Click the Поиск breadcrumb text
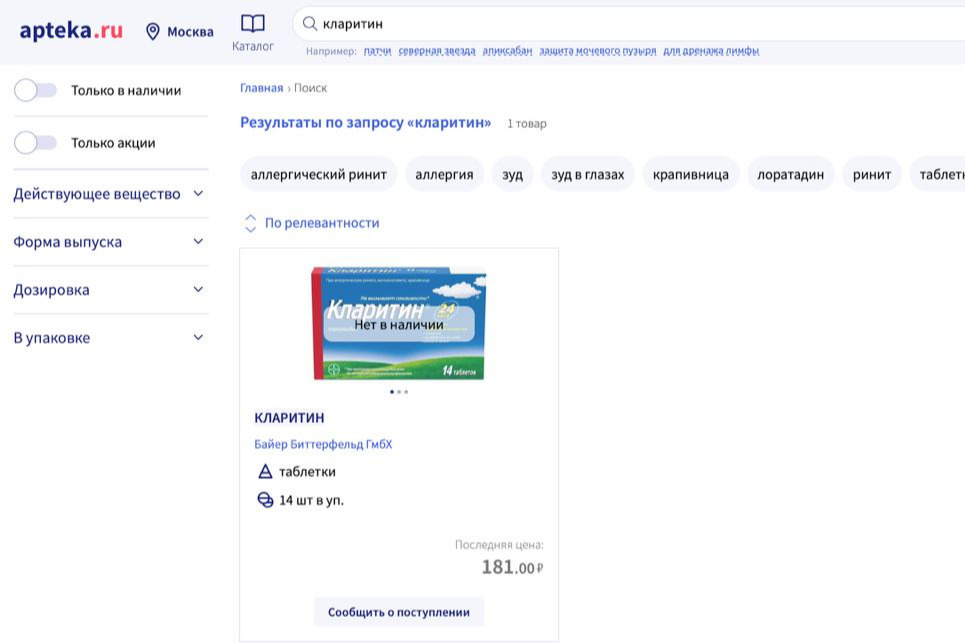This screenshot has width=965, height=643. [310, 88]
